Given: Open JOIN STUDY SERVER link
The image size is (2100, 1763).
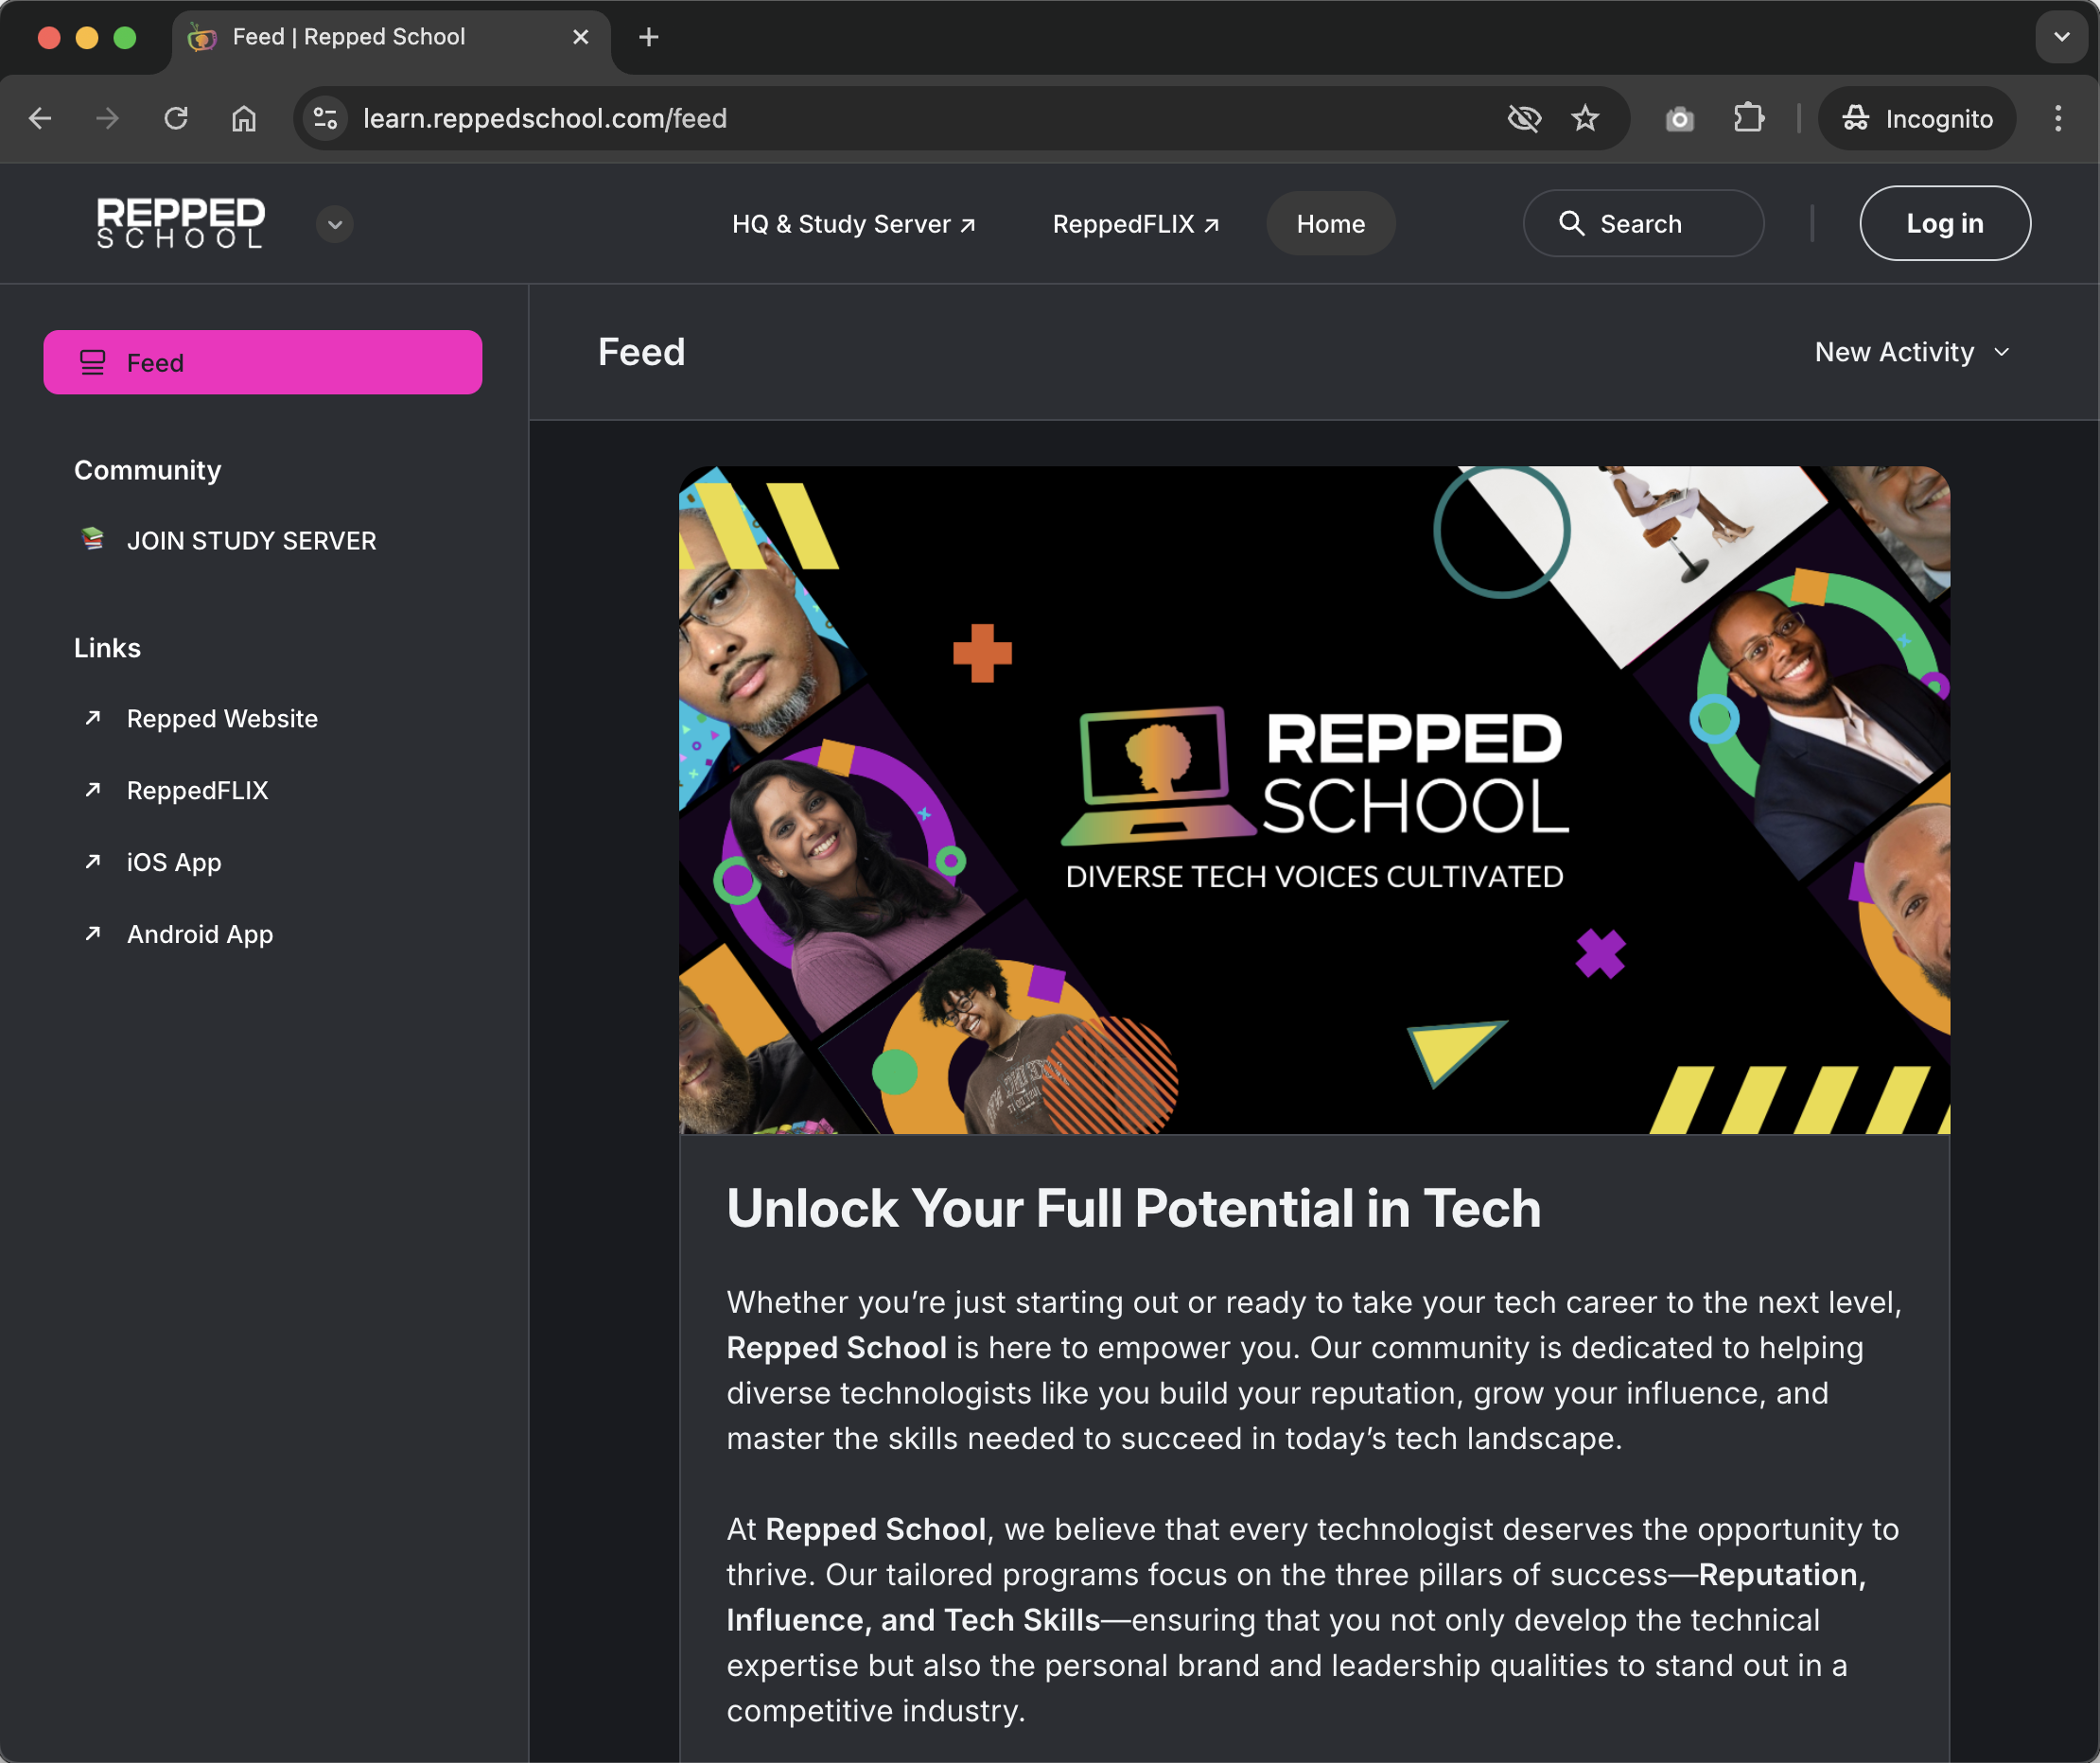Looking at the screenshot, I should [x=251, y=541].
